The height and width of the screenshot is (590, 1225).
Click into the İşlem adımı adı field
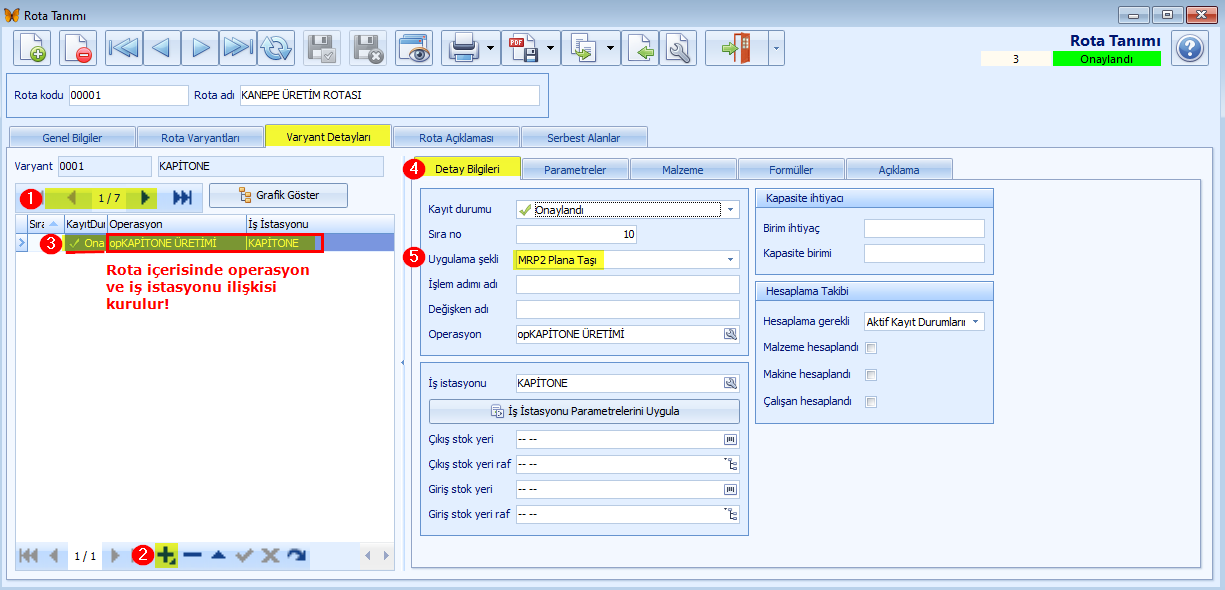click(627, 285)
